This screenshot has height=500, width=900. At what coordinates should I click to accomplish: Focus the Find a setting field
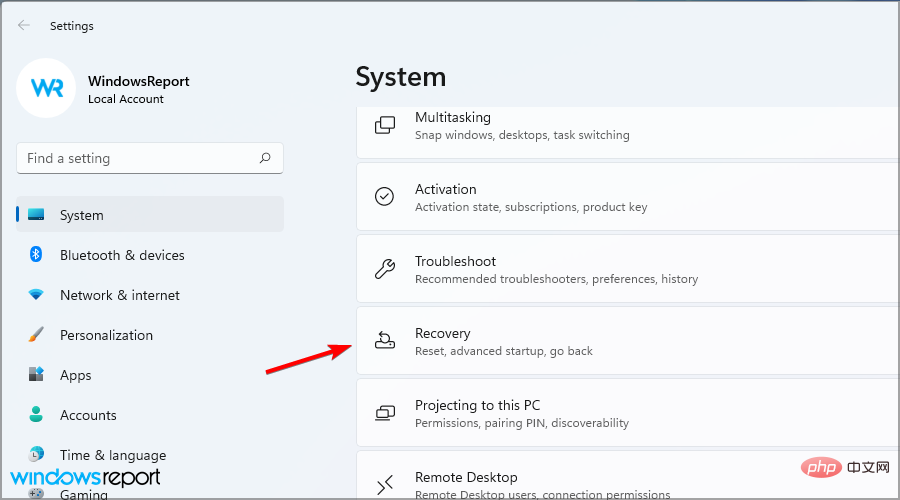pyautogui.click(x=150, y=158)
